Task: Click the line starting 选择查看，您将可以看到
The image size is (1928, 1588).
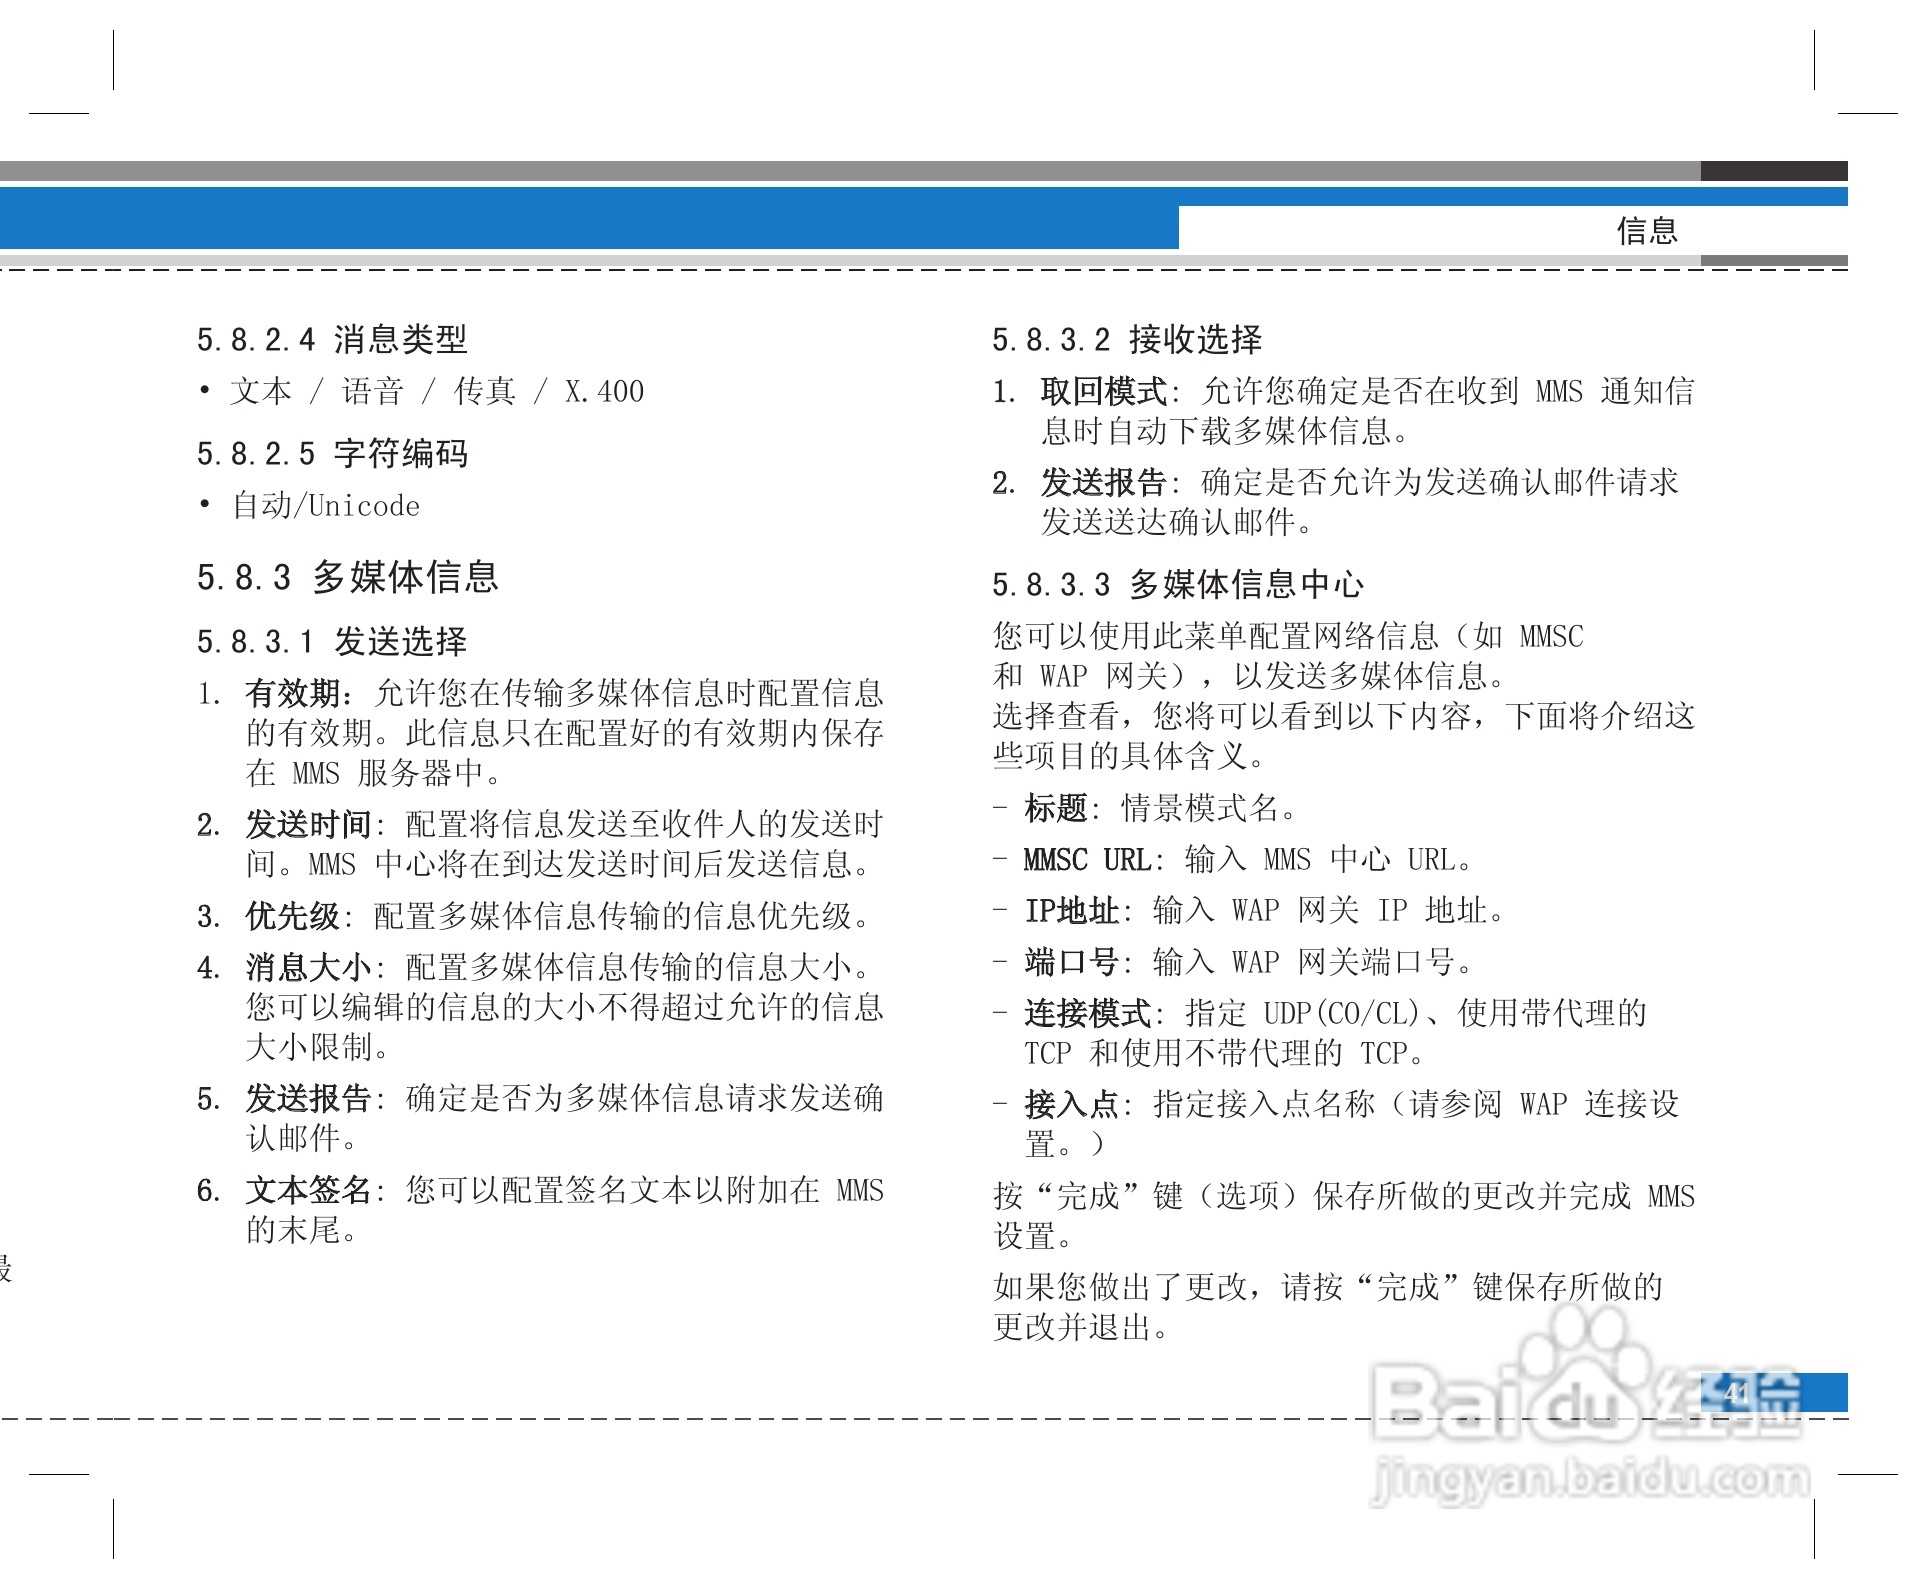Action: pos(1344,716)
